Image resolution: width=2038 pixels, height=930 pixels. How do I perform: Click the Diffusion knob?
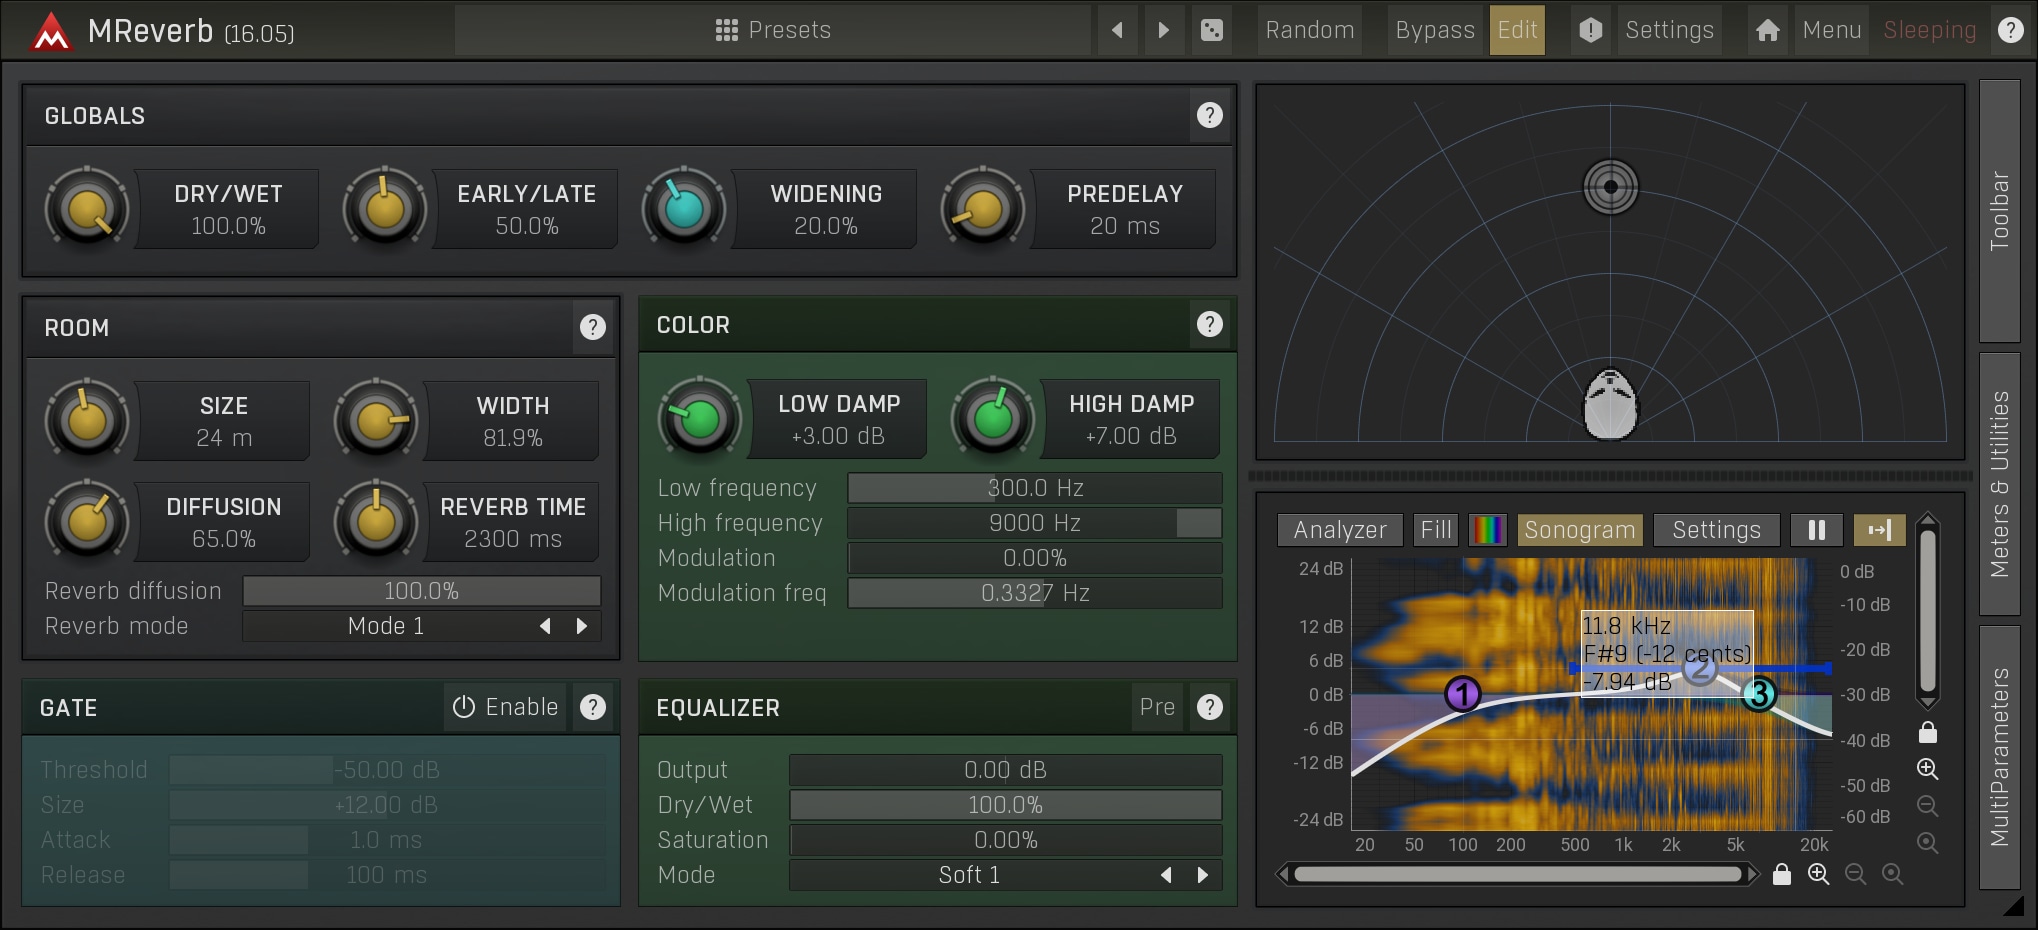[87, 522]
